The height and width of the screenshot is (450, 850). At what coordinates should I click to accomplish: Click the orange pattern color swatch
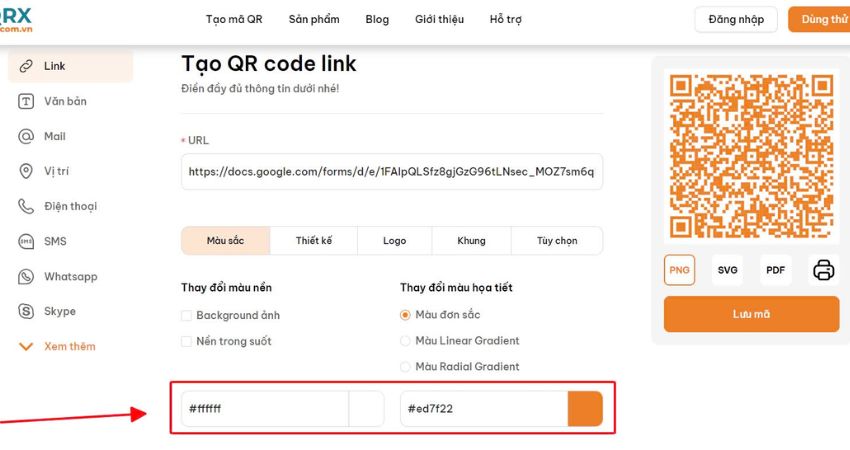(x=585, y=409)
